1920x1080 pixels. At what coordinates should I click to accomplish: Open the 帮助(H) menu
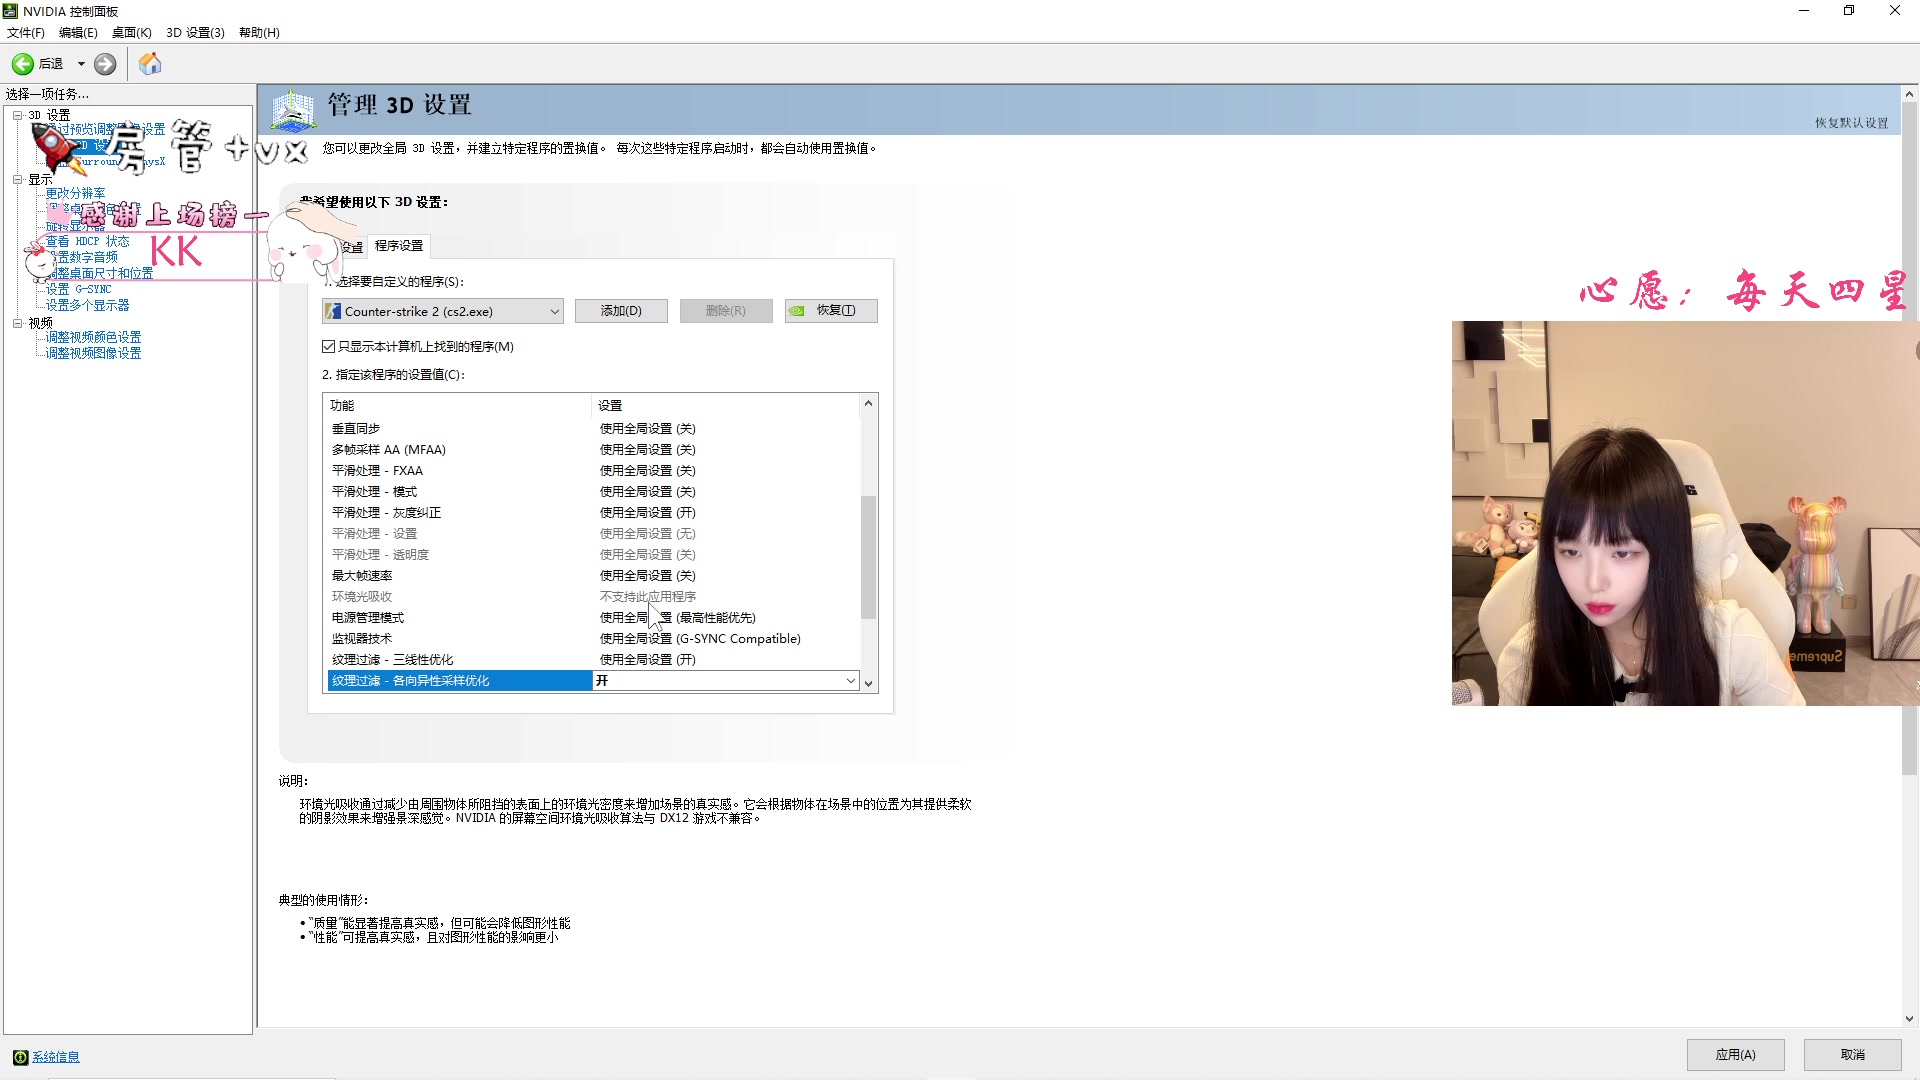pyautogui.click(x=259, y=32)
